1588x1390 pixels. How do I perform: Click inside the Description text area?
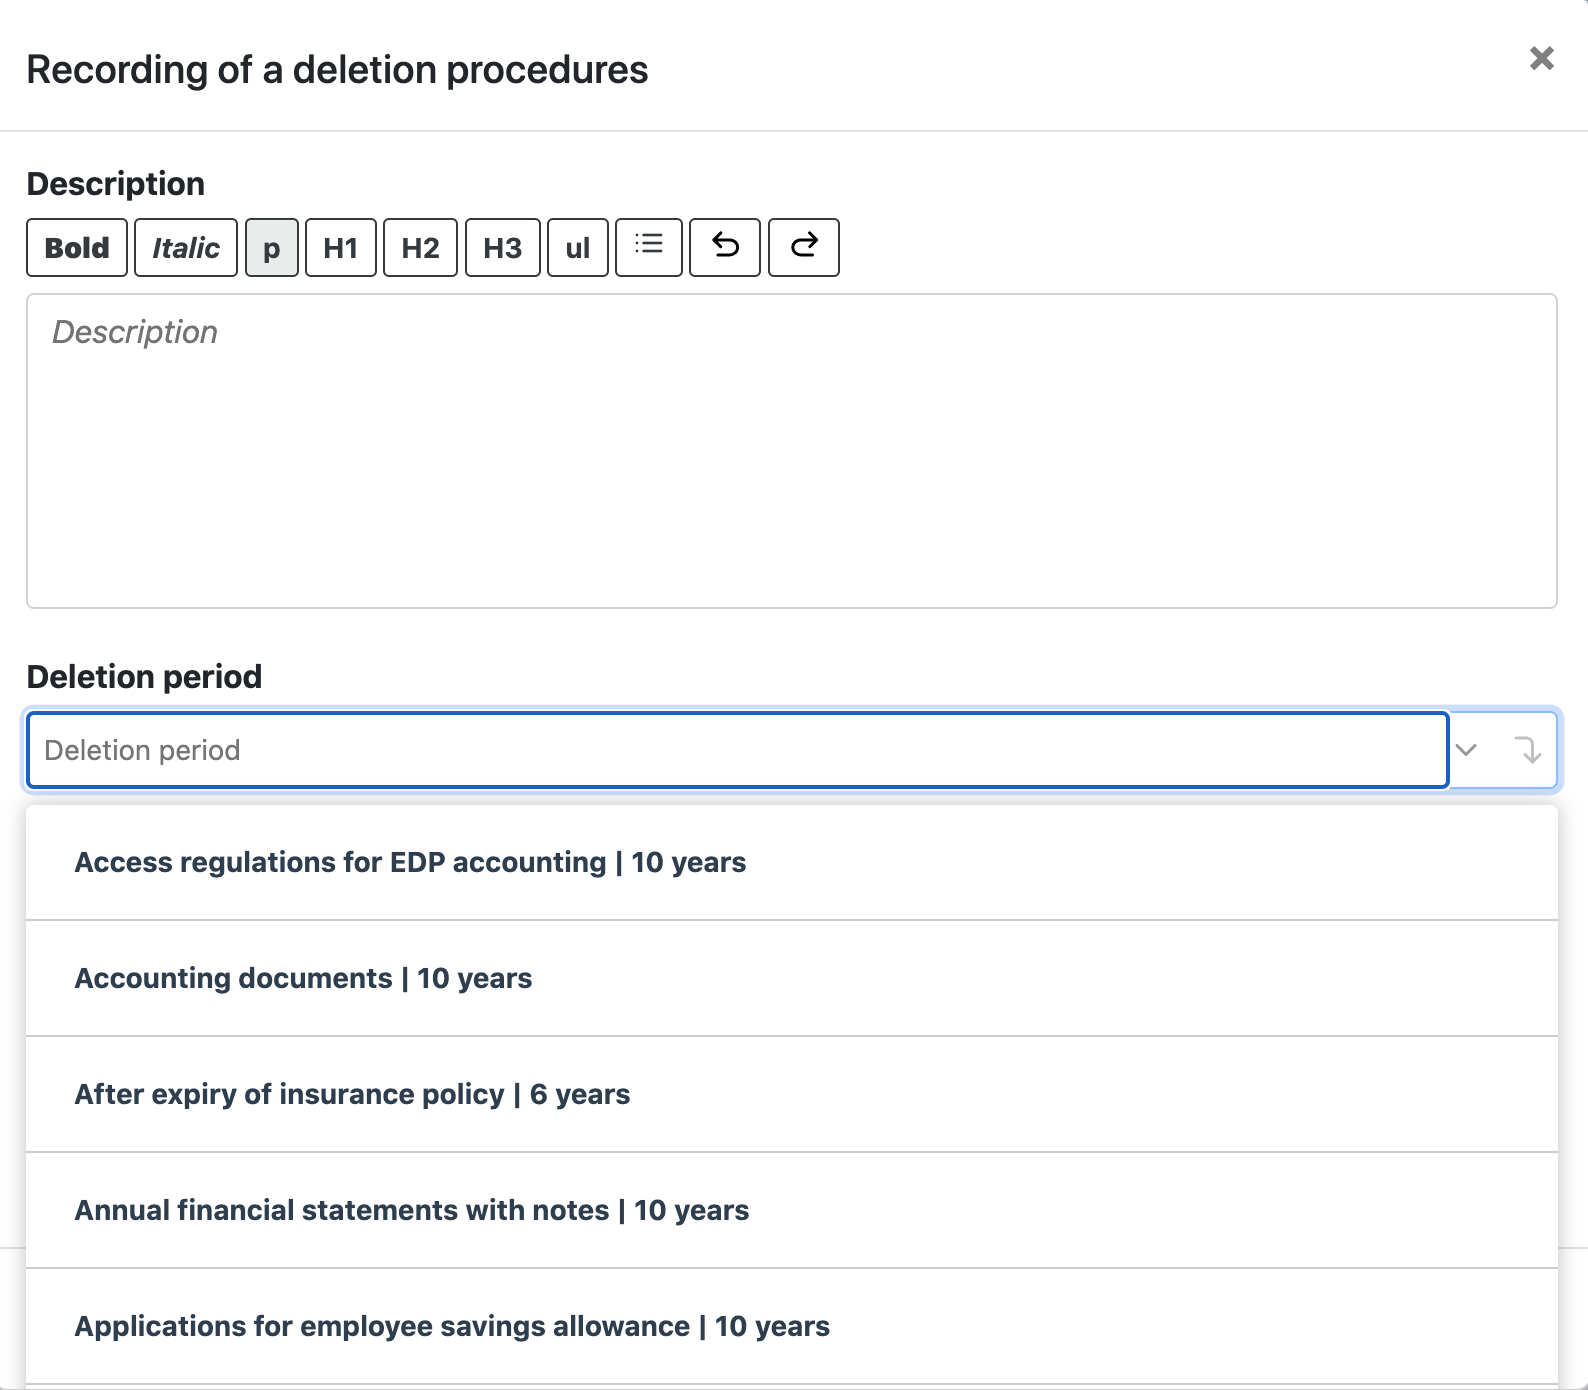792,451
